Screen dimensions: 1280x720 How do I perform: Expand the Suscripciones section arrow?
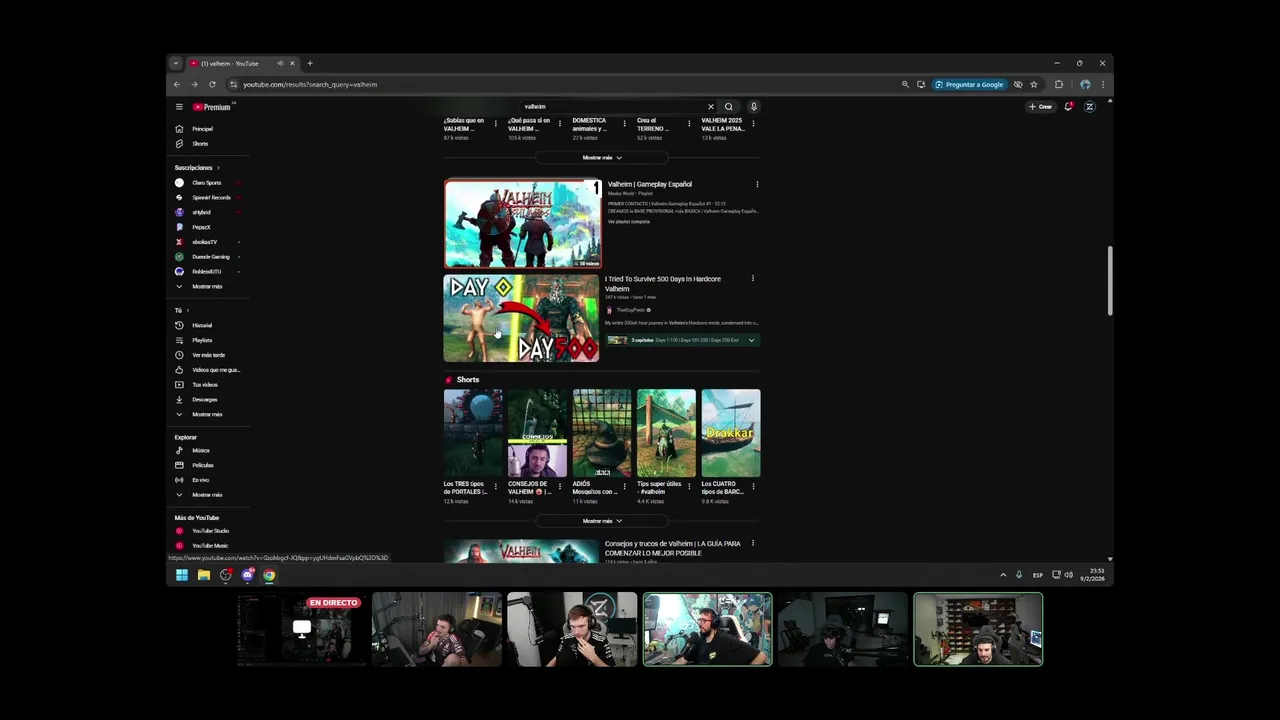pos(218,168)
